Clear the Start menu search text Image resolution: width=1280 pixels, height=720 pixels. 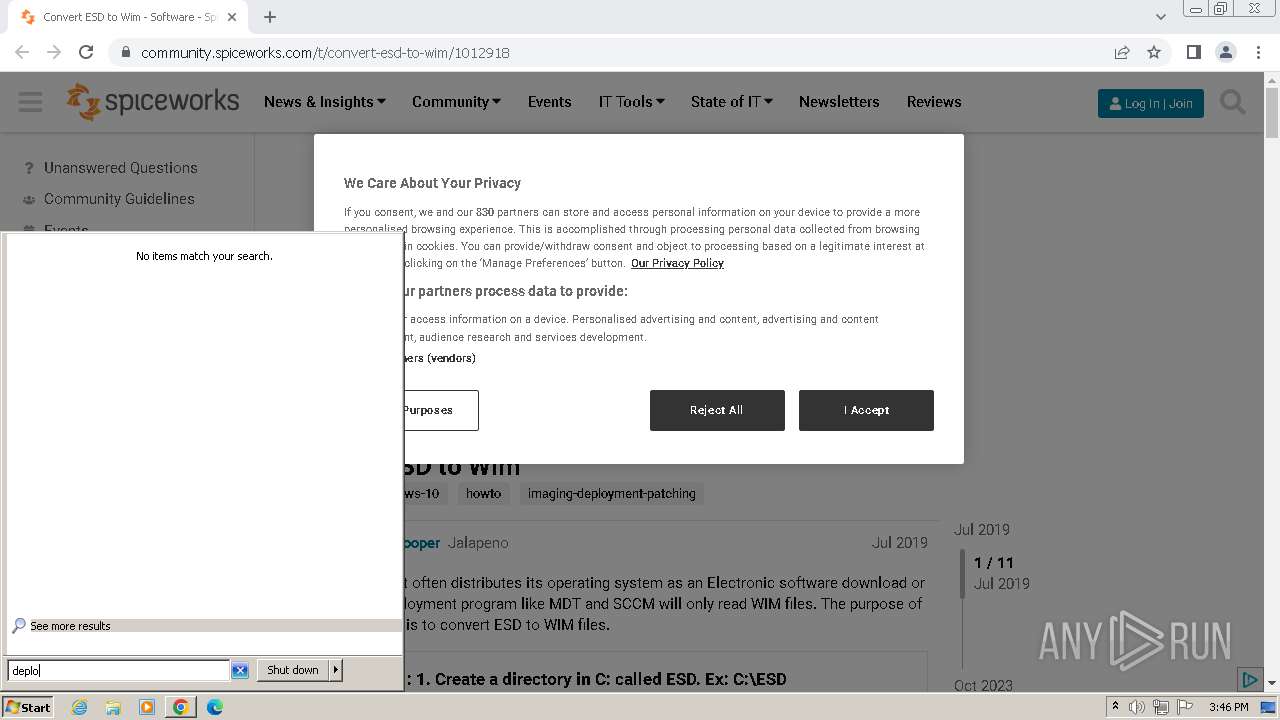coord(240,671)
